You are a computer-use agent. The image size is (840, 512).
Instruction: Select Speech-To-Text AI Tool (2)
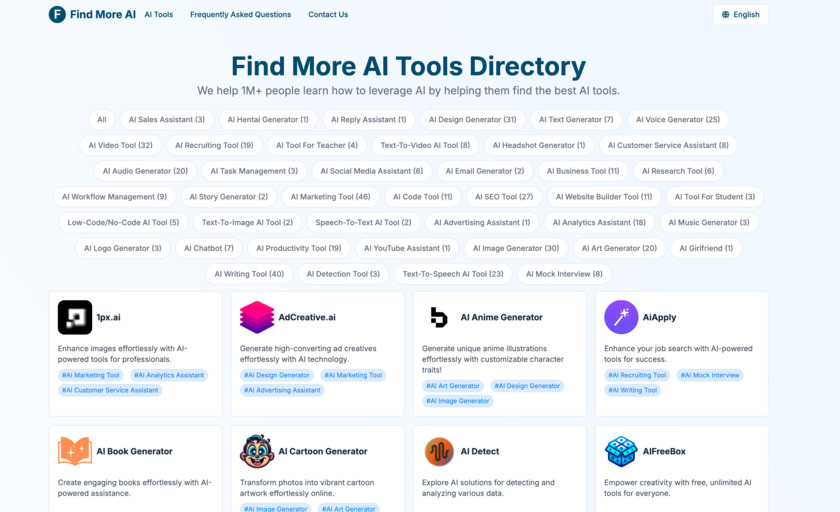[363, 222]
